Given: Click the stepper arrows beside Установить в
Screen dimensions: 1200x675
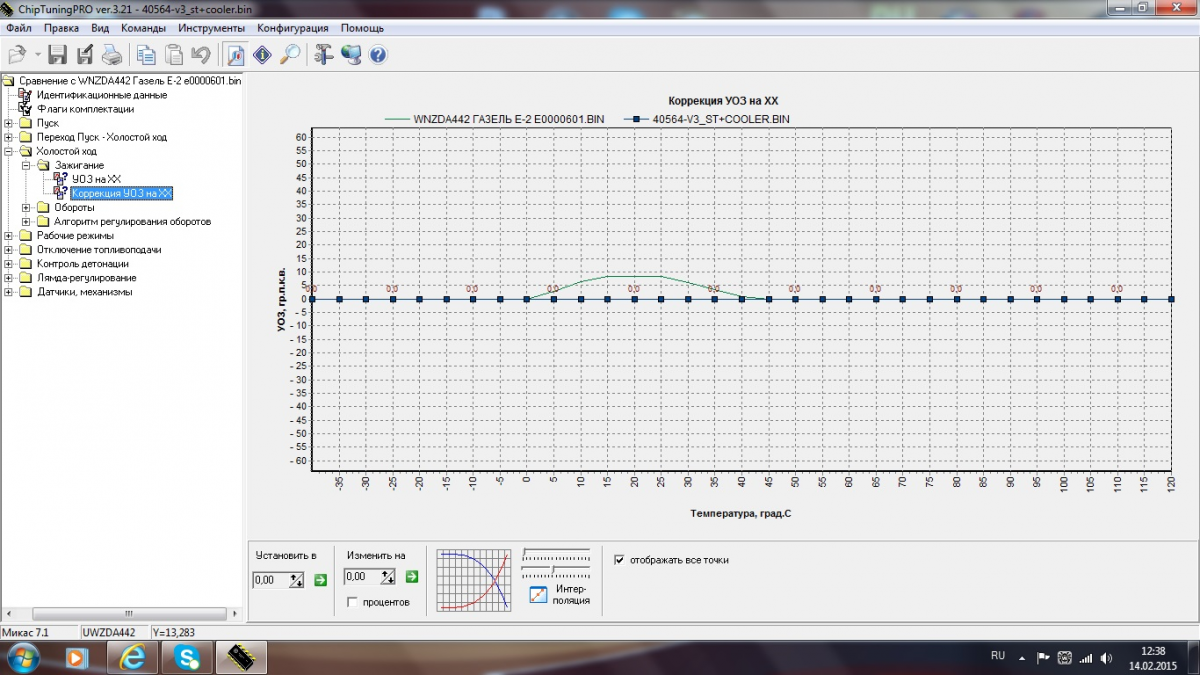Looking at the screenshot, I should (296, 578).
